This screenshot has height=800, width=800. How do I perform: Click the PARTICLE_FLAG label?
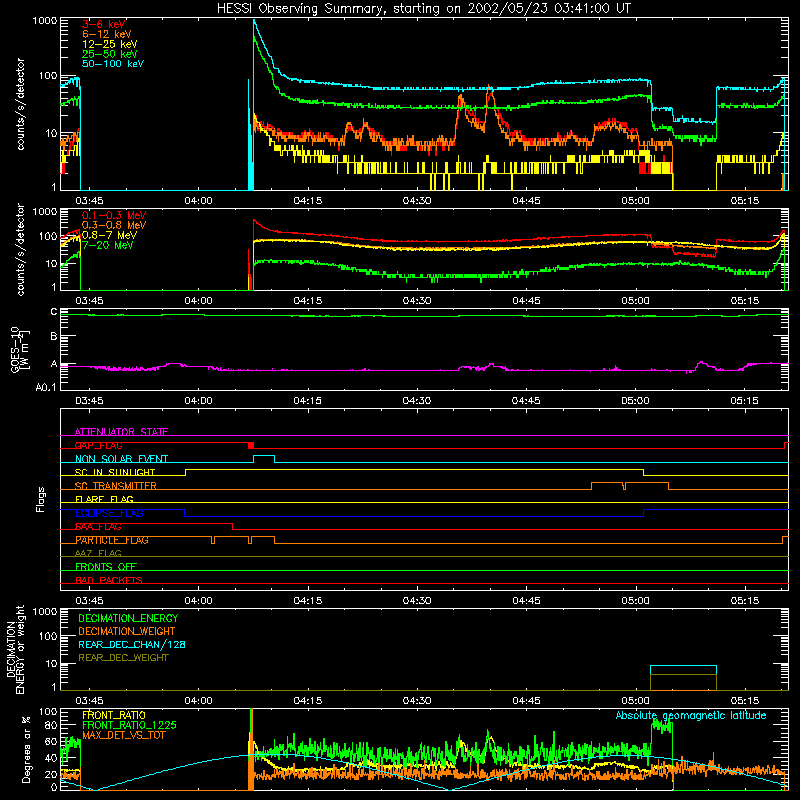[x=112, y=540]
